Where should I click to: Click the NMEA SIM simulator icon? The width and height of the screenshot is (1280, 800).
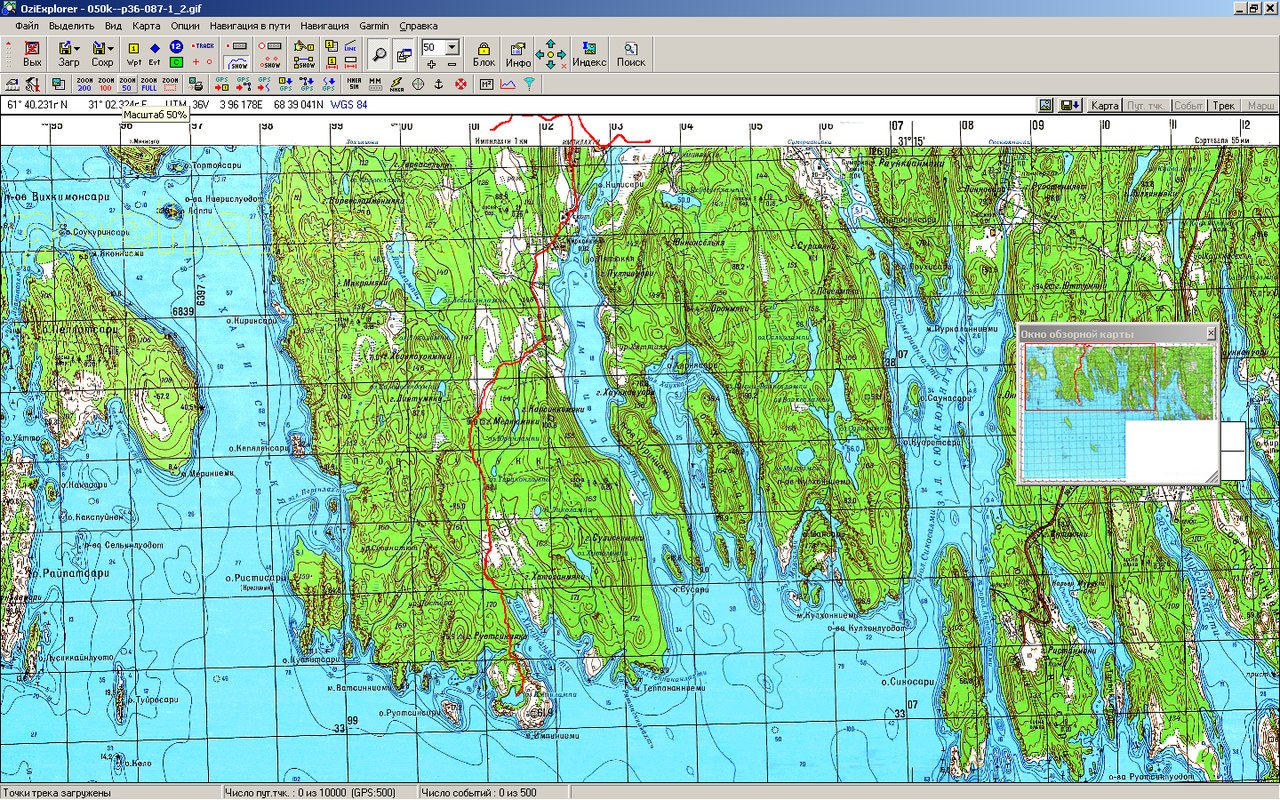[354, 84]
